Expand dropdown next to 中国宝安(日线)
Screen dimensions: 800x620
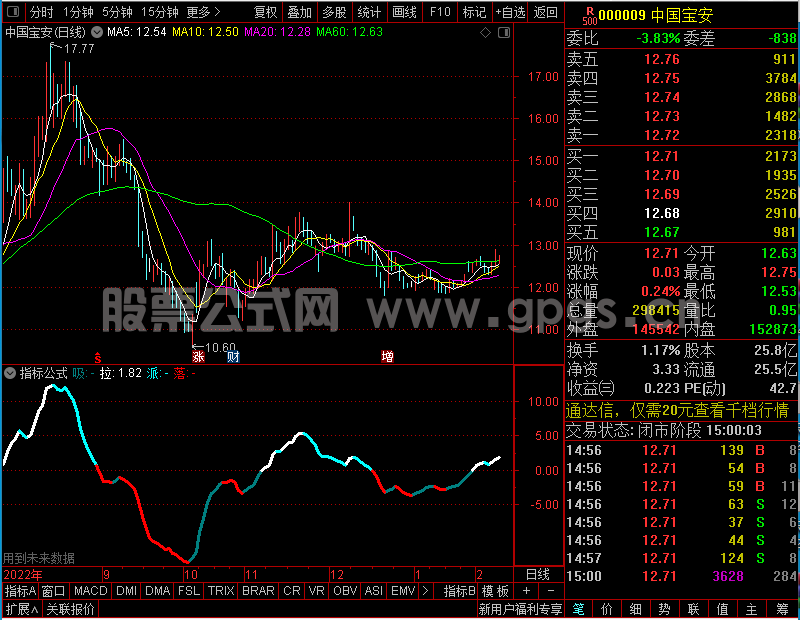click(97, 32)
